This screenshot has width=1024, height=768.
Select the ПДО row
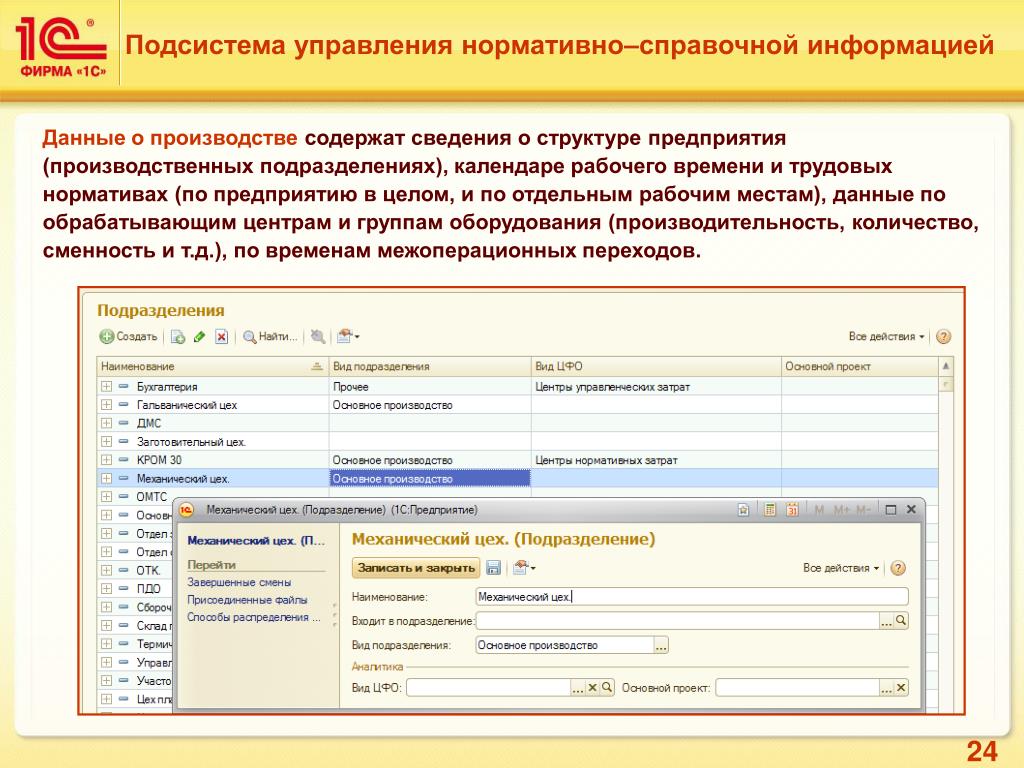148,588
